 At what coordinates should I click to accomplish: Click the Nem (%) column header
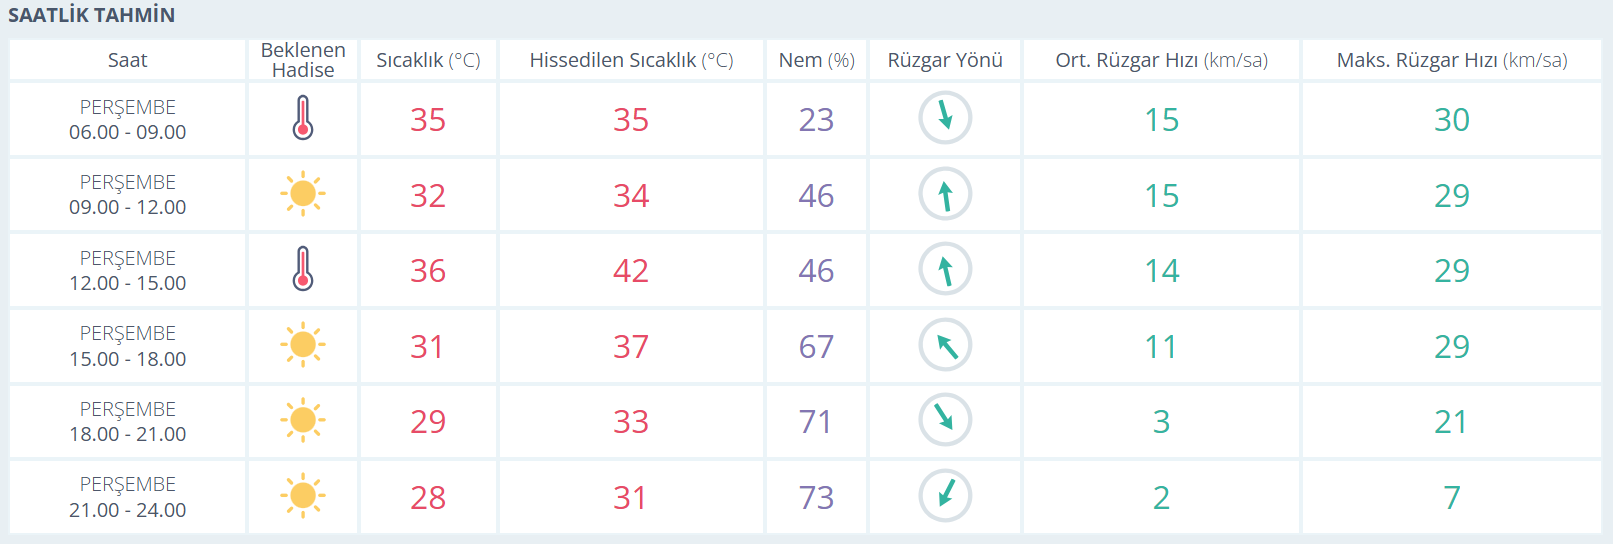pos(816,60)
